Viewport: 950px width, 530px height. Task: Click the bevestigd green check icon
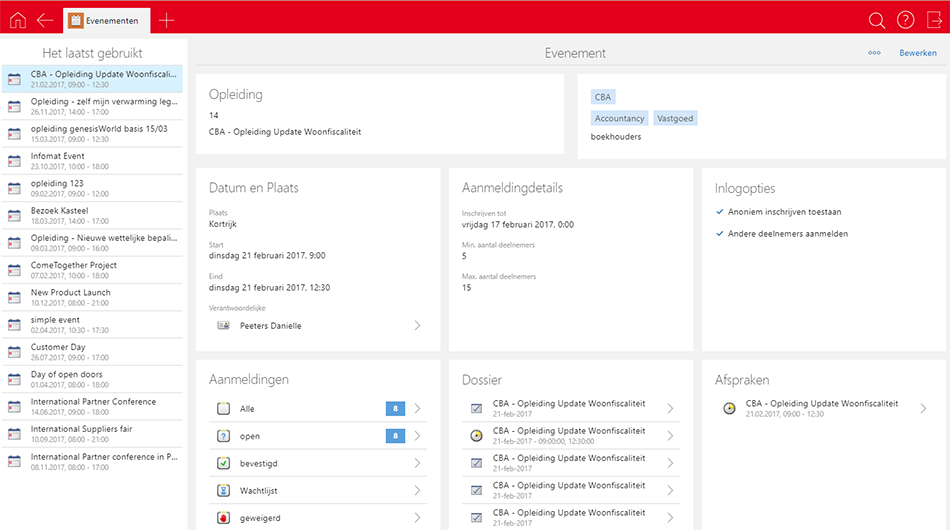[x=223, y=463]
